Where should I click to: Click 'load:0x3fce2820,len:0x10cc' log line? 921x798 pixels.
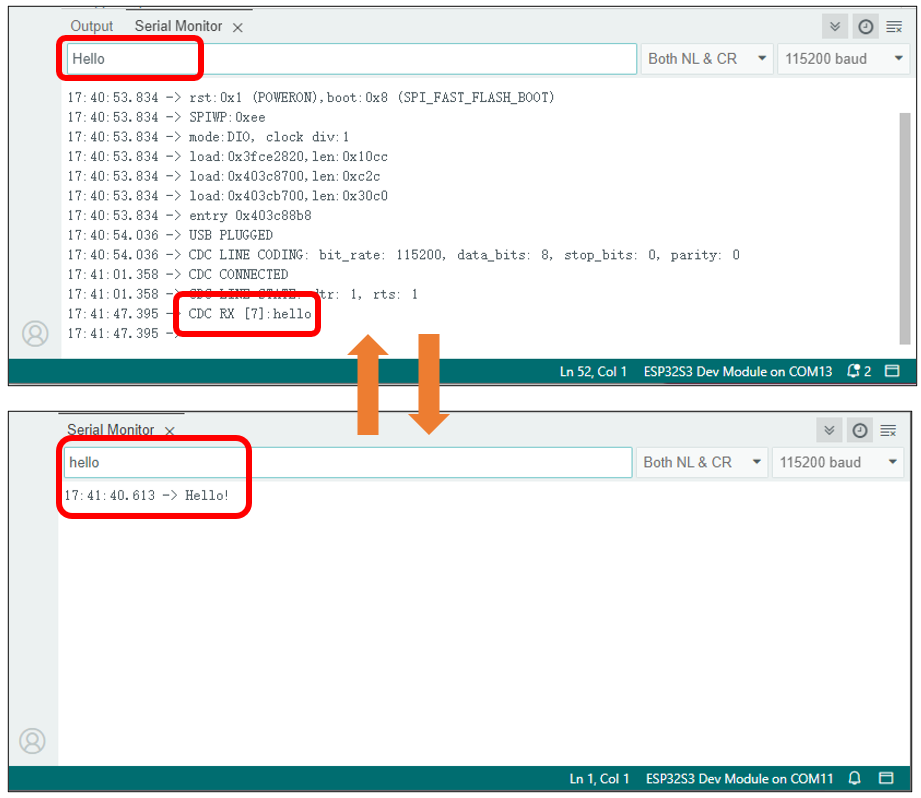pyautogui.click(x=227, y=156)
